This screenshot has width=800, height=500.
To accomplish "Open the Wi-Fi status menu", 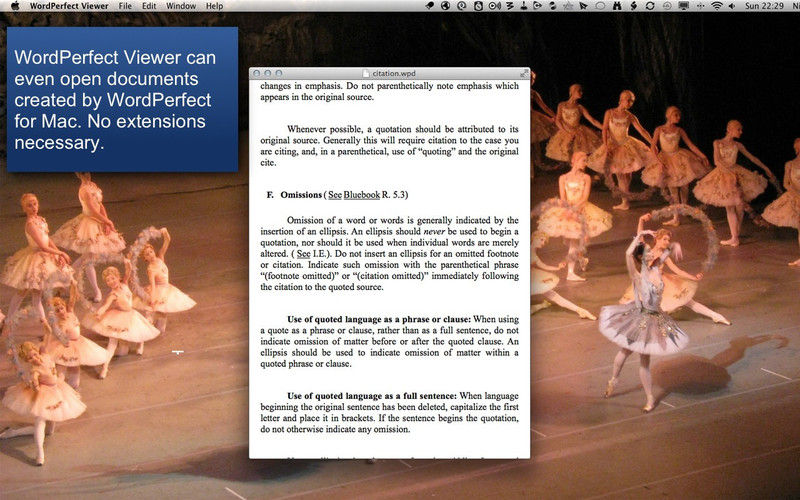I will point(717,6).
